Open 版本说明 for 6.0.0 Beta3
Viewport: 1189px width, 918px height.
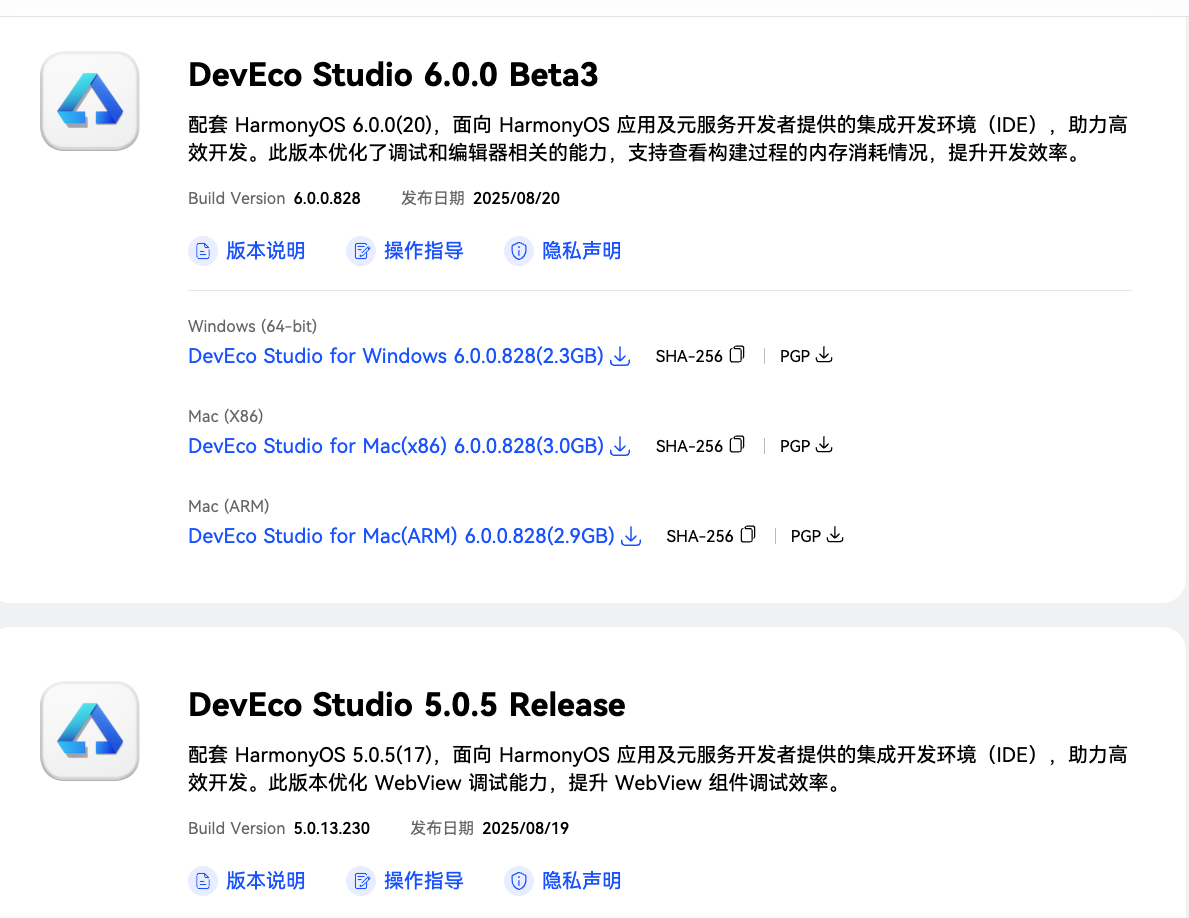[x=265, y=251]
